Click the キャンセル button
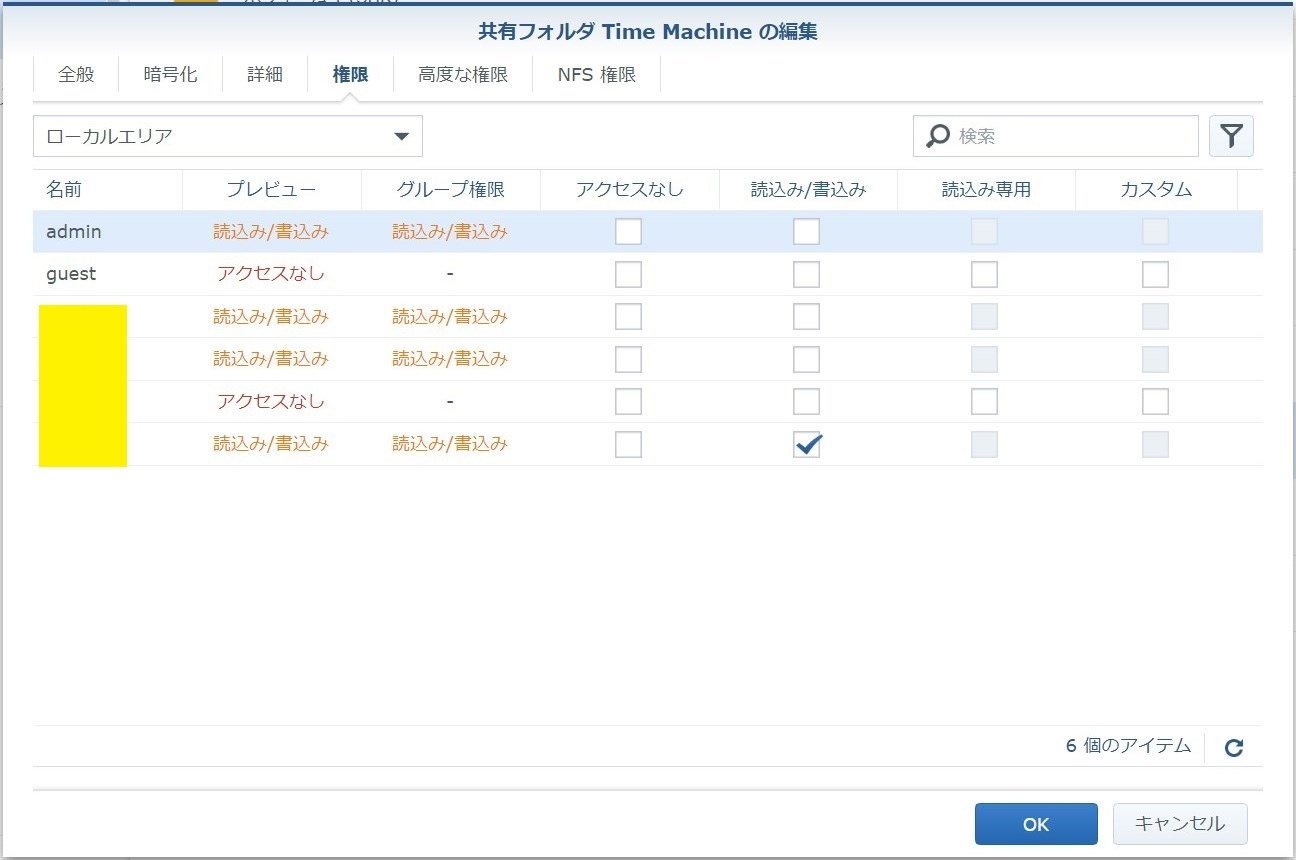 pos(1180,824)
